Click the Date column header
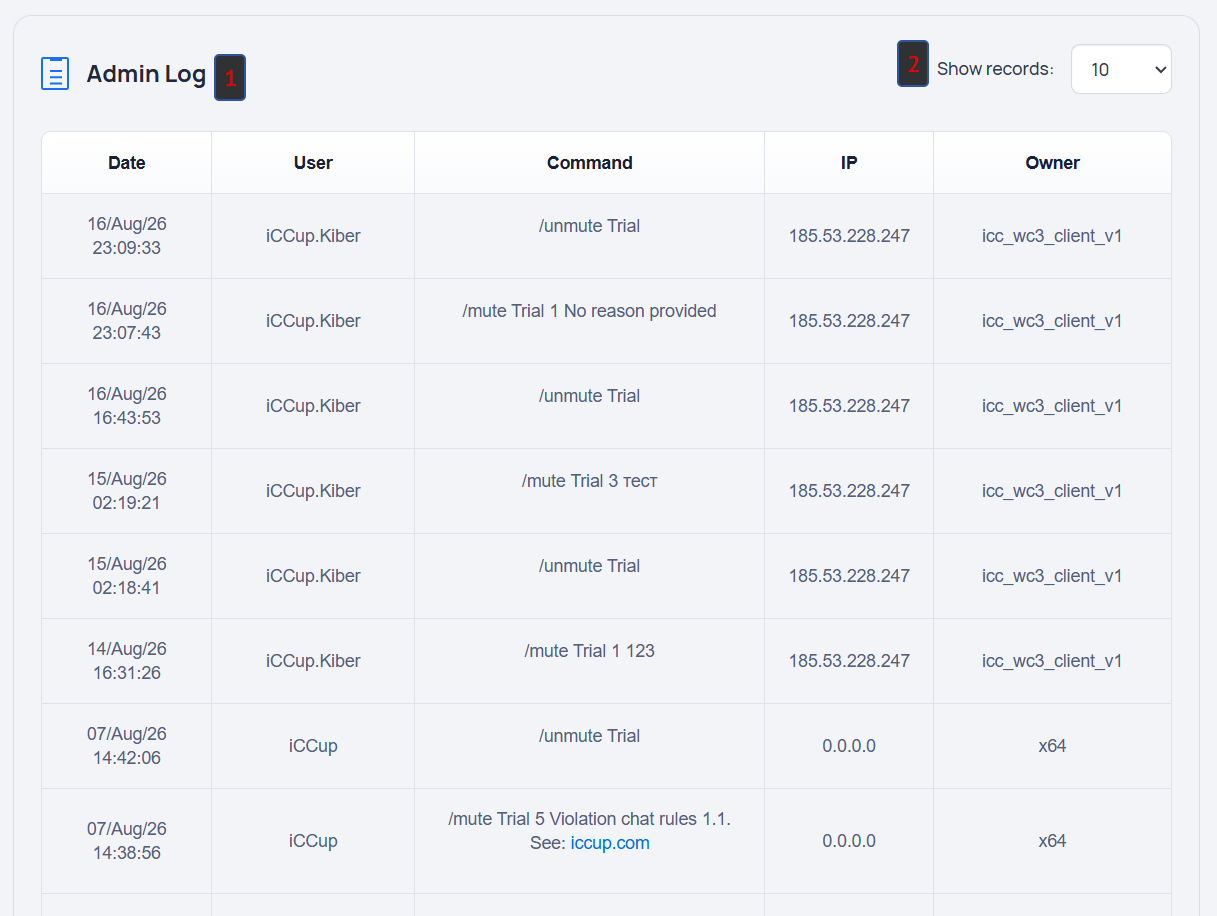The width and height of the screenshot is (1217, 916). [x=127, y=163]
